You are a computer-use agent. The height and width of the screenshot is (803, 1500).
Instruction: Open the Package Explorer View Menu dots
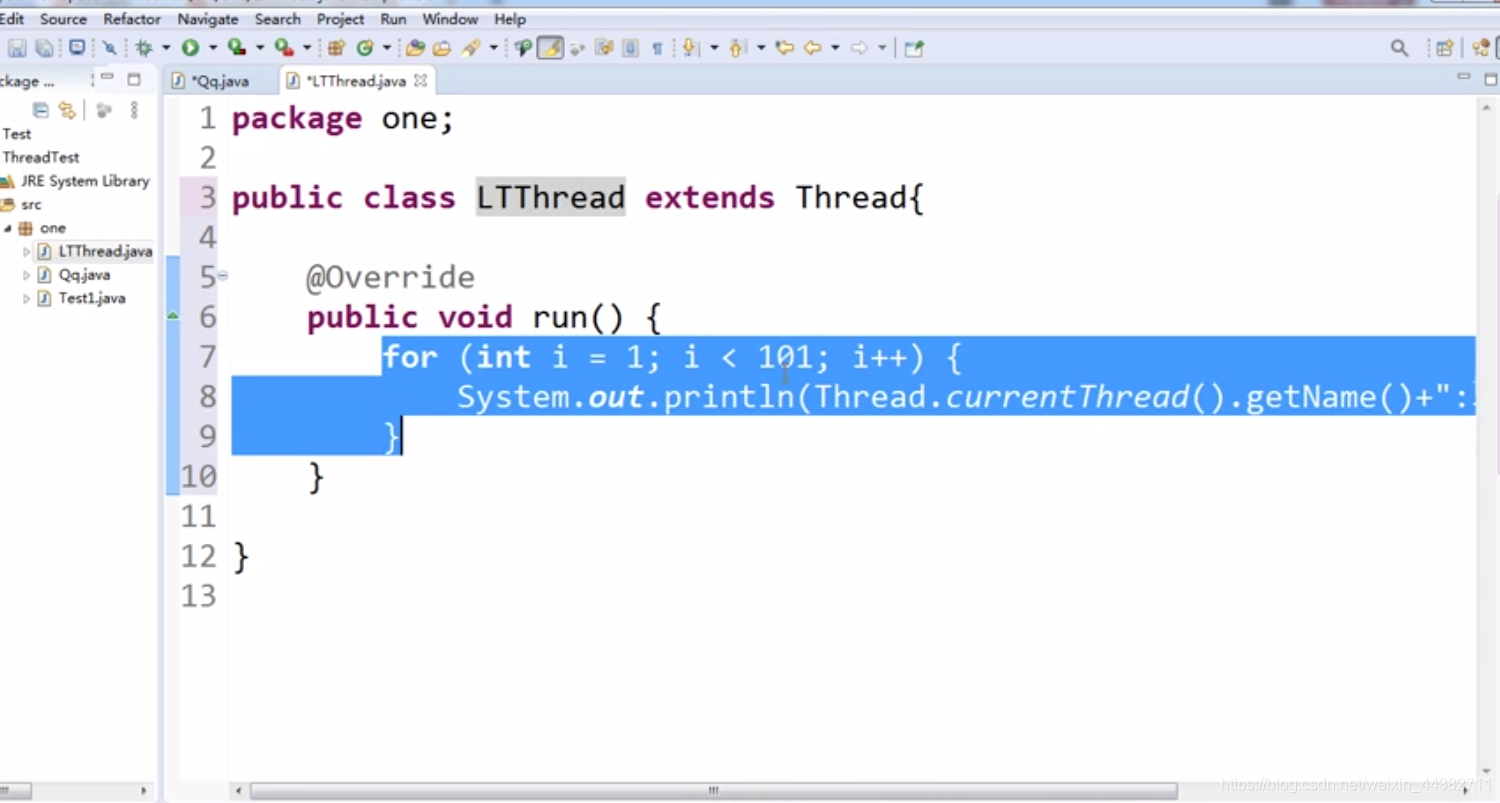pyautogui.click(x=134, y=110)
